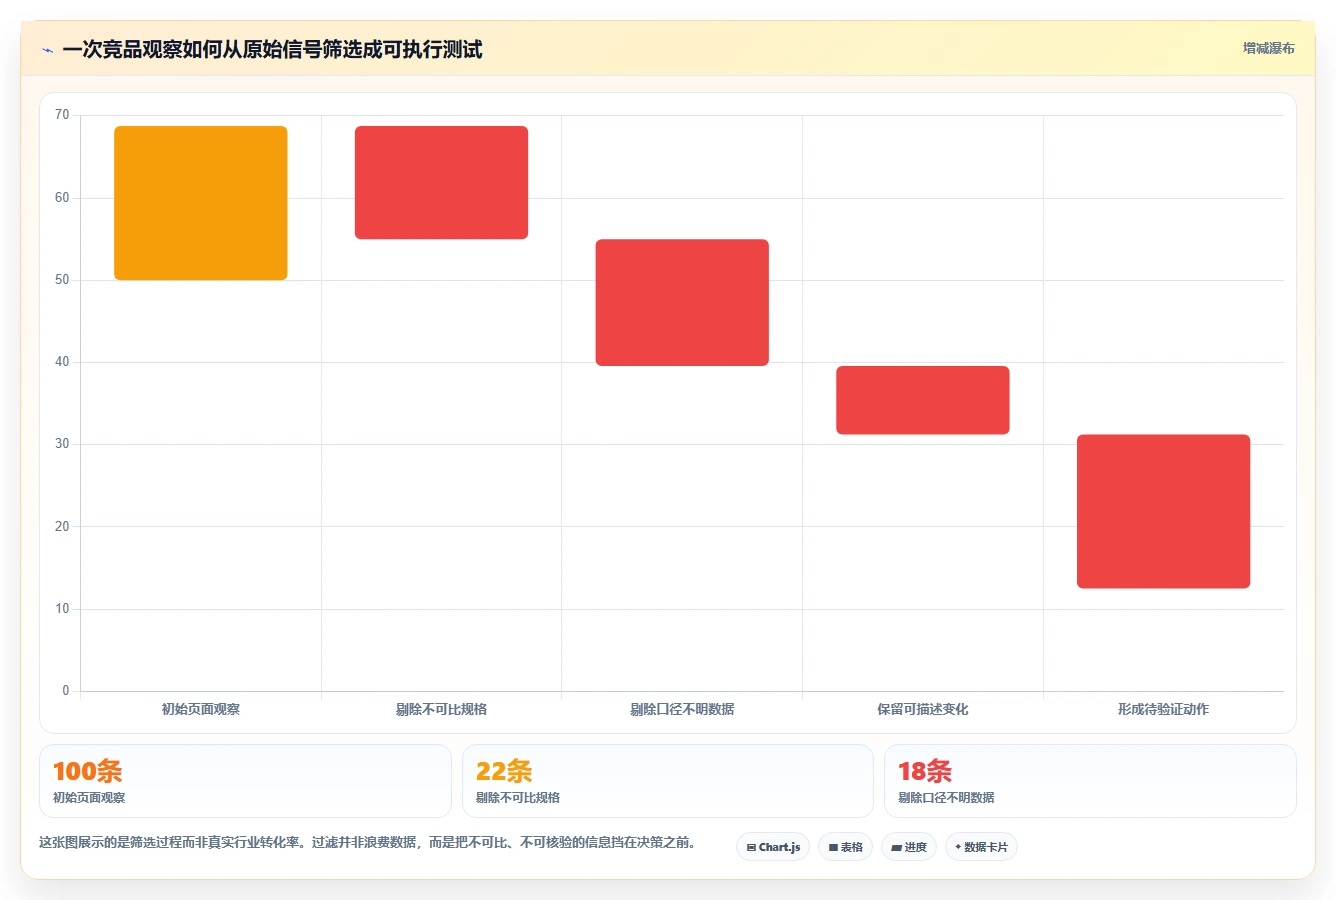Screen dimensions: 1336x900
Task: Click the 增减瀑布 label in header
Action: click(1268, 48)
